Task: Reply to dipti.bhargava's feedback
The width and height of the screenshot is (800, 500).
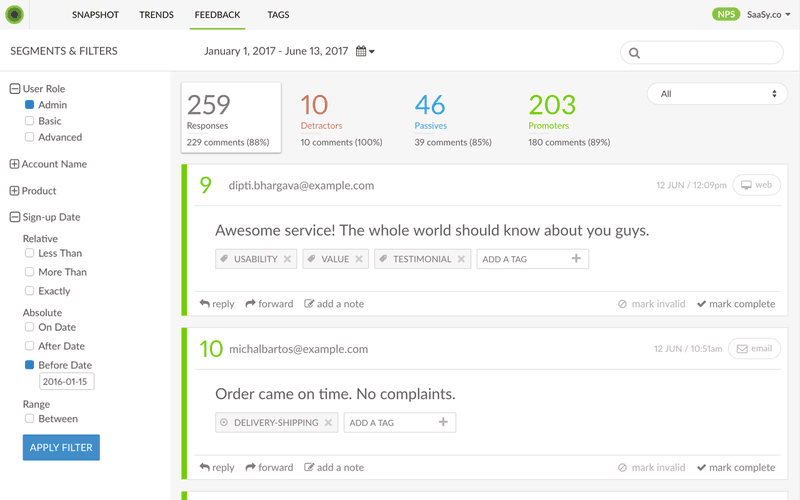Action: [x=217, y=304]
